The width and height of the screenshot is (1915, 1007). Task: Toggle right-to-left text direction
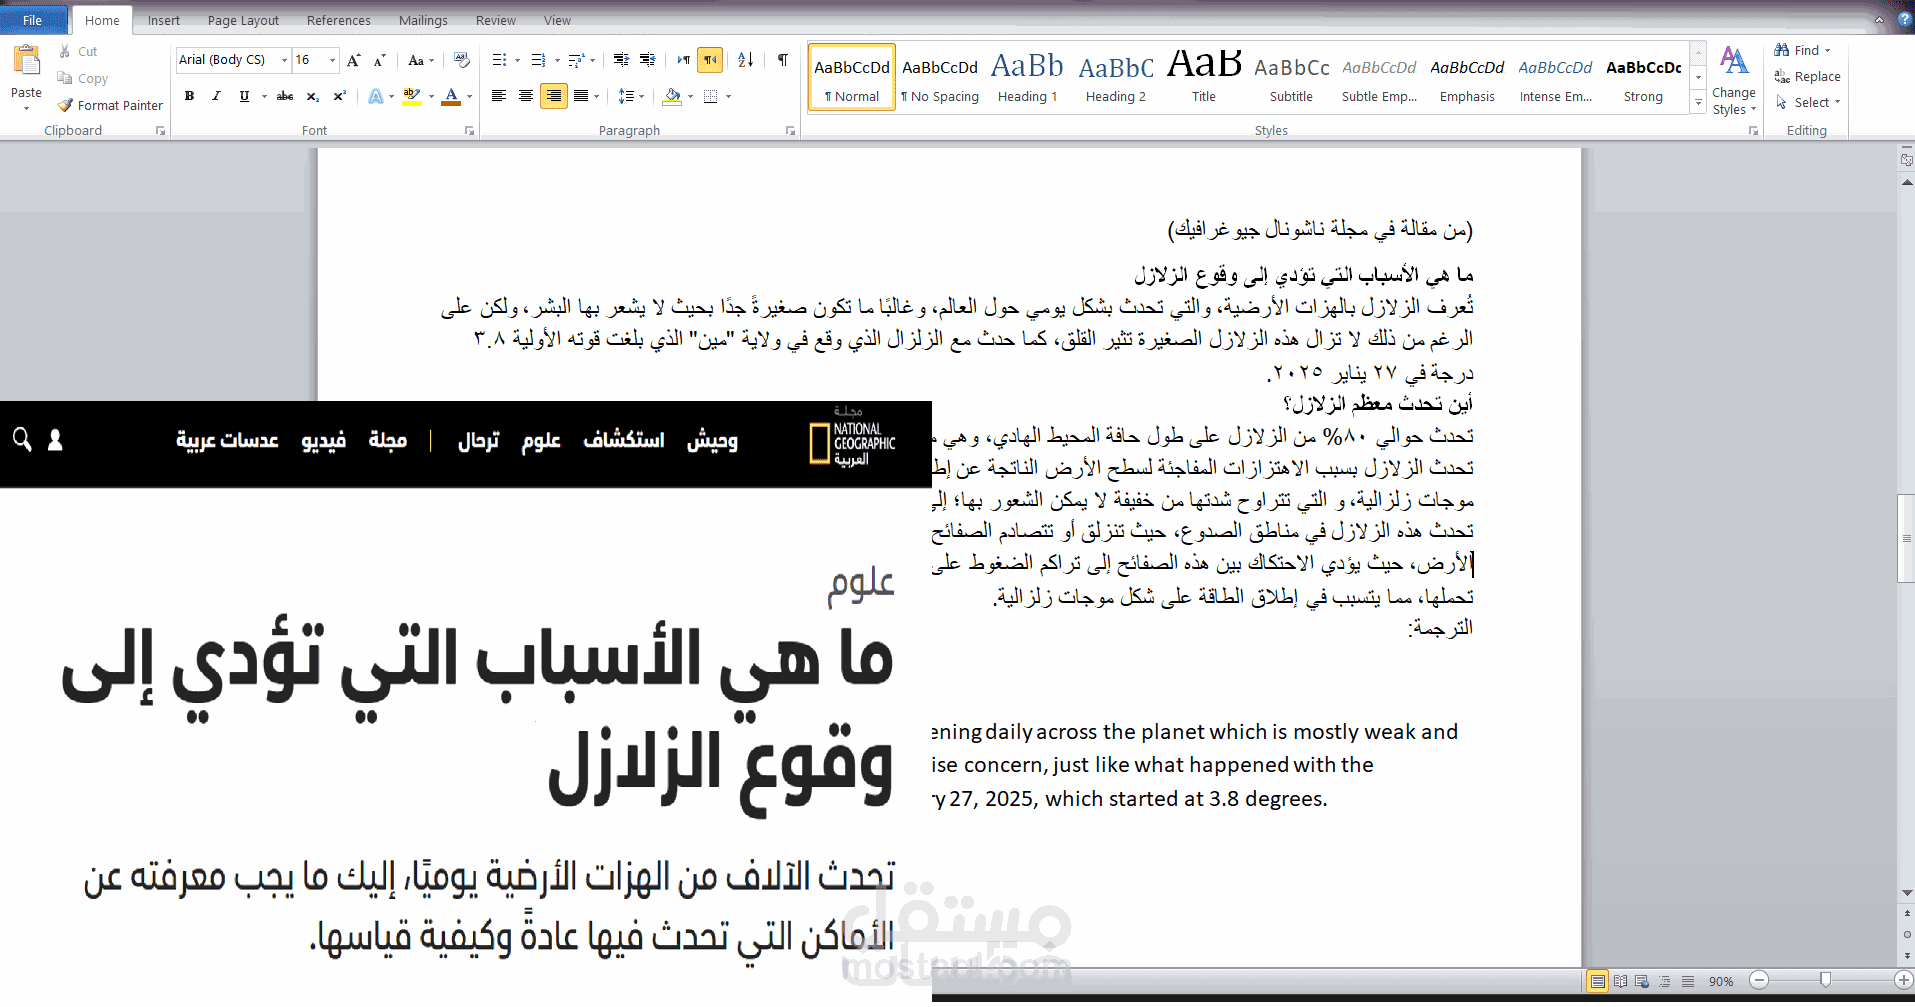(x=710, y=60)
